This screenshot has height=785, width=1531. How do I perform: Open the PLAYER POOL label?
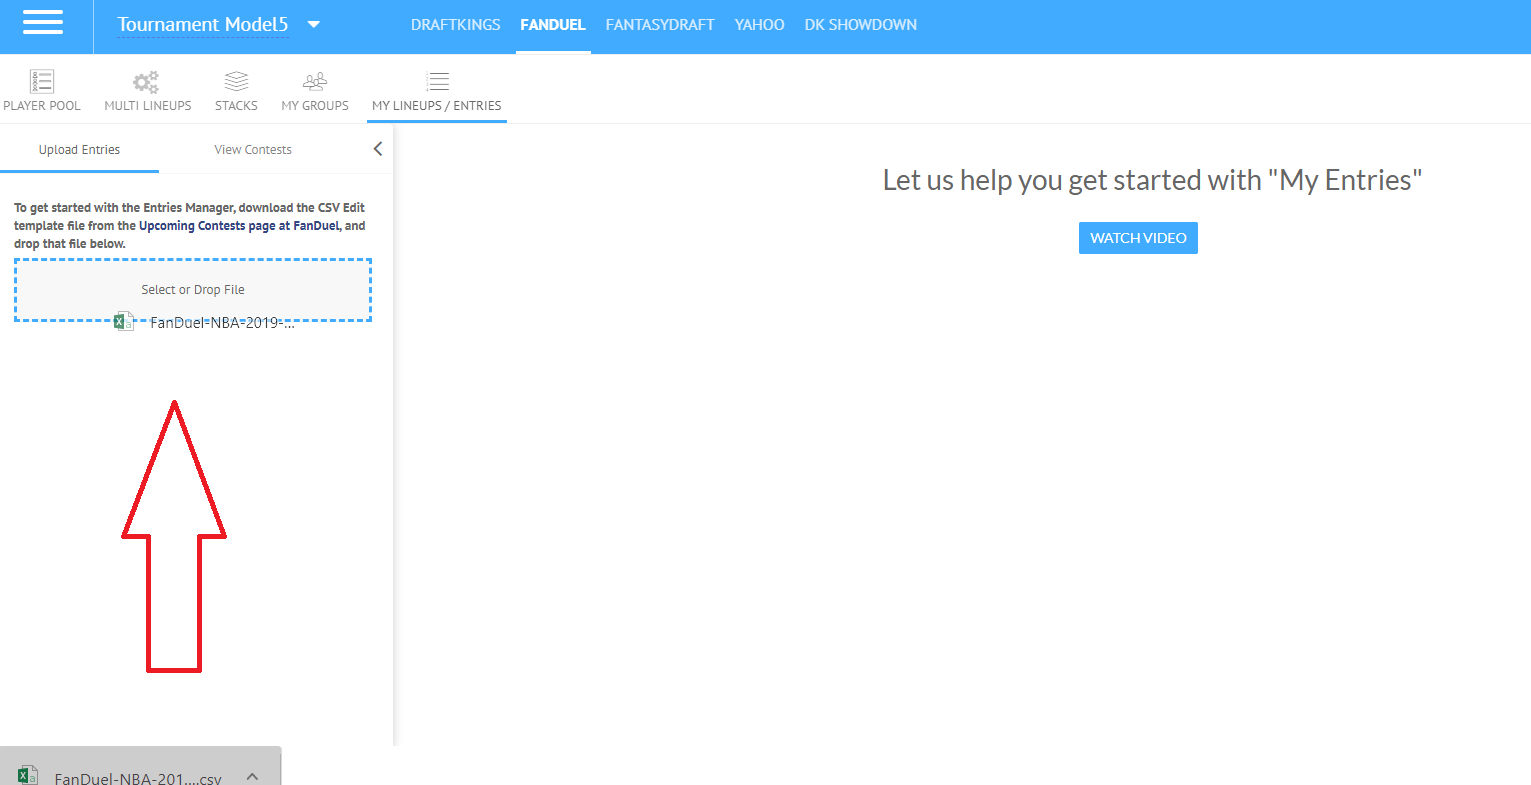pos(42,105)
